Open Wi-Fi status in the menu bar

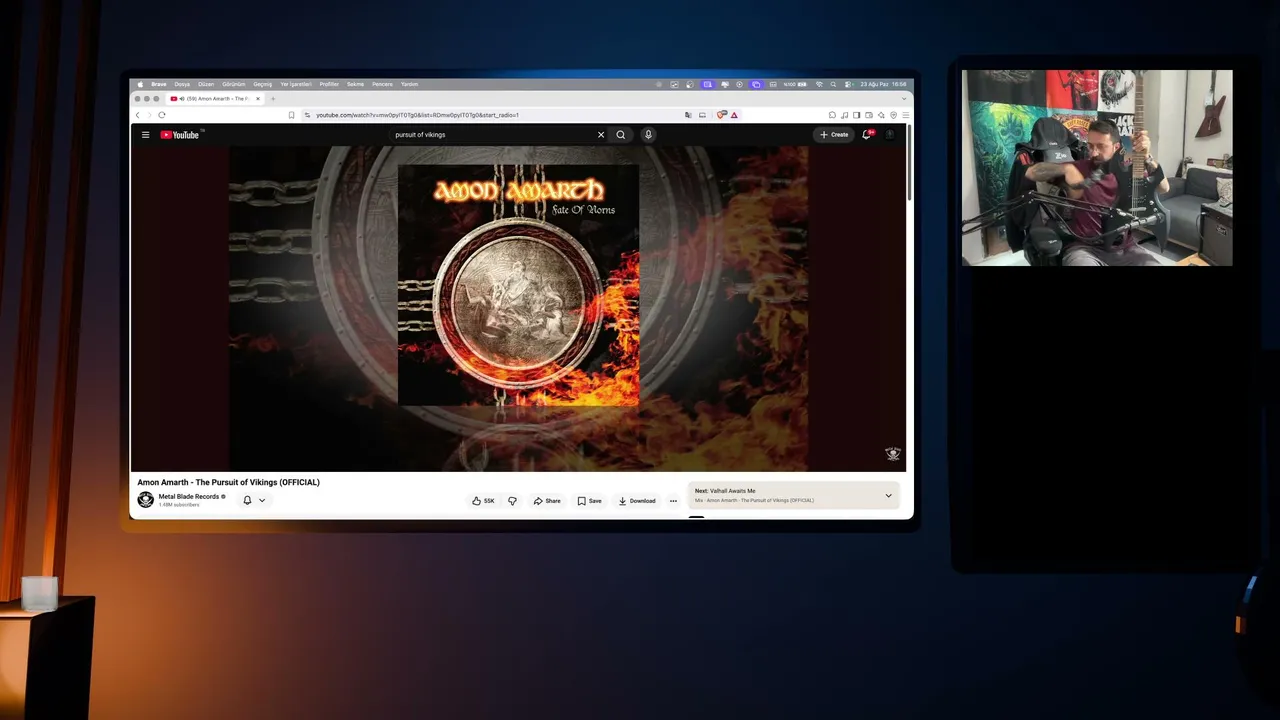(819, 84)
